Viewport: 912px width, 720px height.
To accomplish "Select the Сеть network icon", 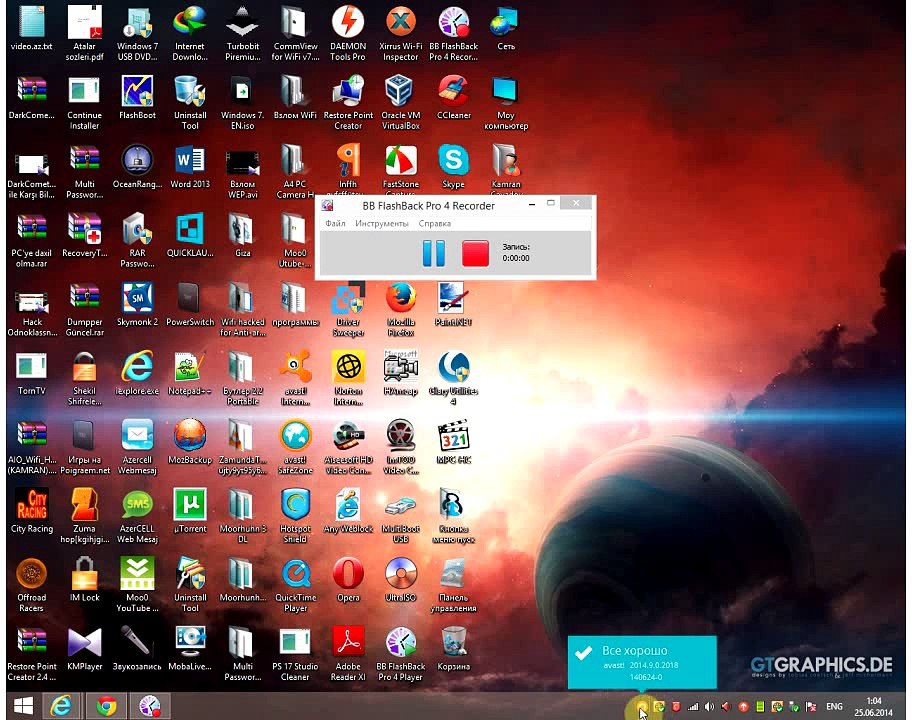I will (x=506, y=28).
